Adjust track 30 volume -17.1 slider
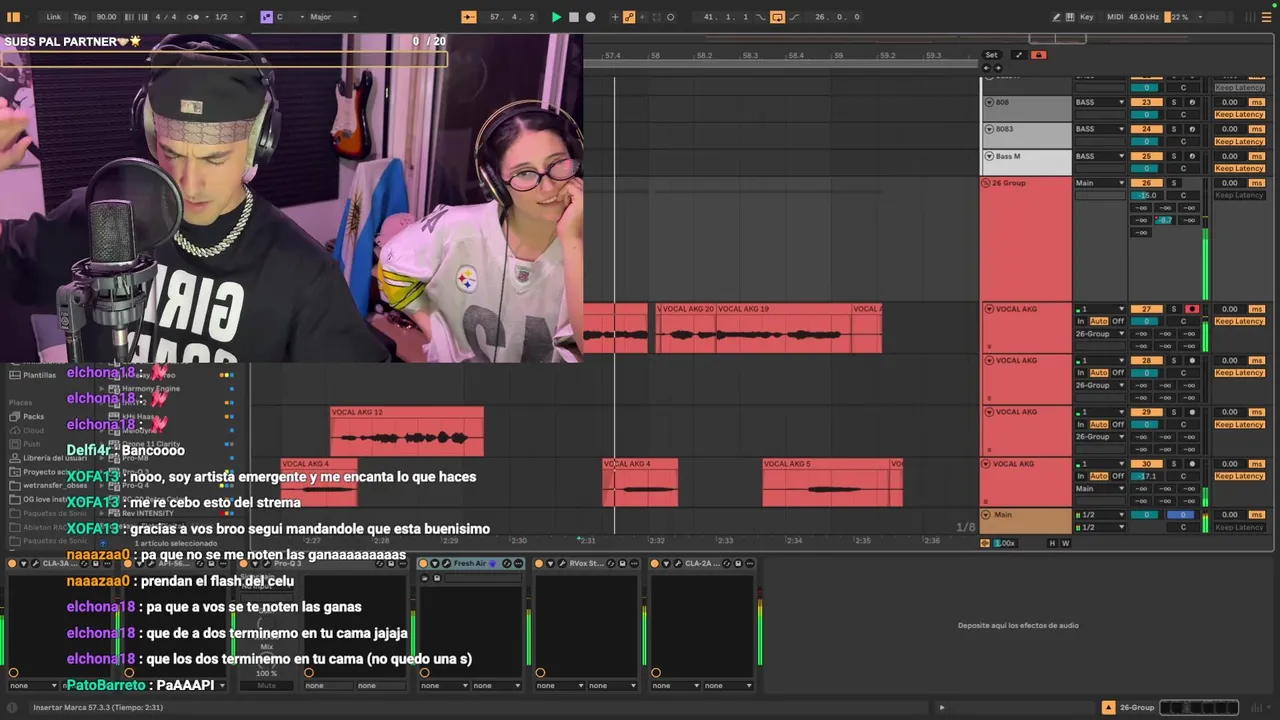The width and height of the screenshot is (1280, 720). coord(1146,476)
